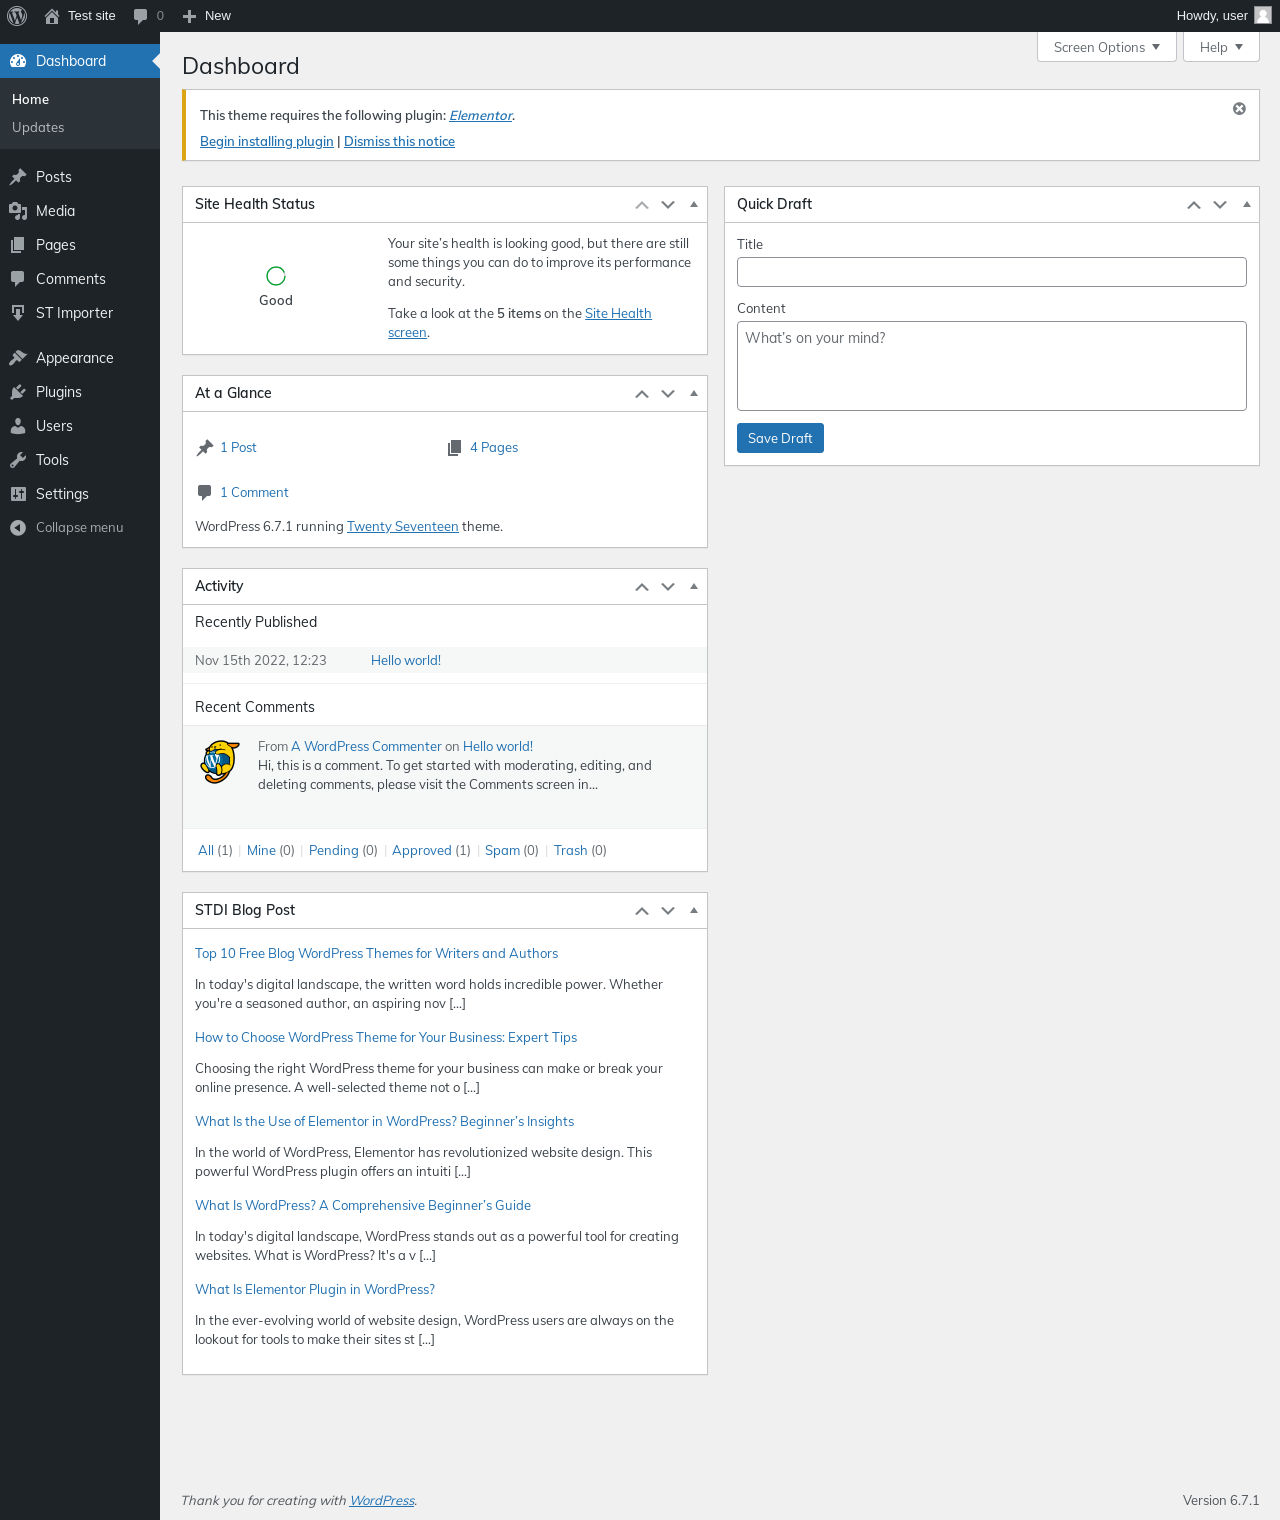This screenshot has height=1520, width=1280.
Task: Click the Posts pushpin icon in sidebar
Action: tap(18, 177)
